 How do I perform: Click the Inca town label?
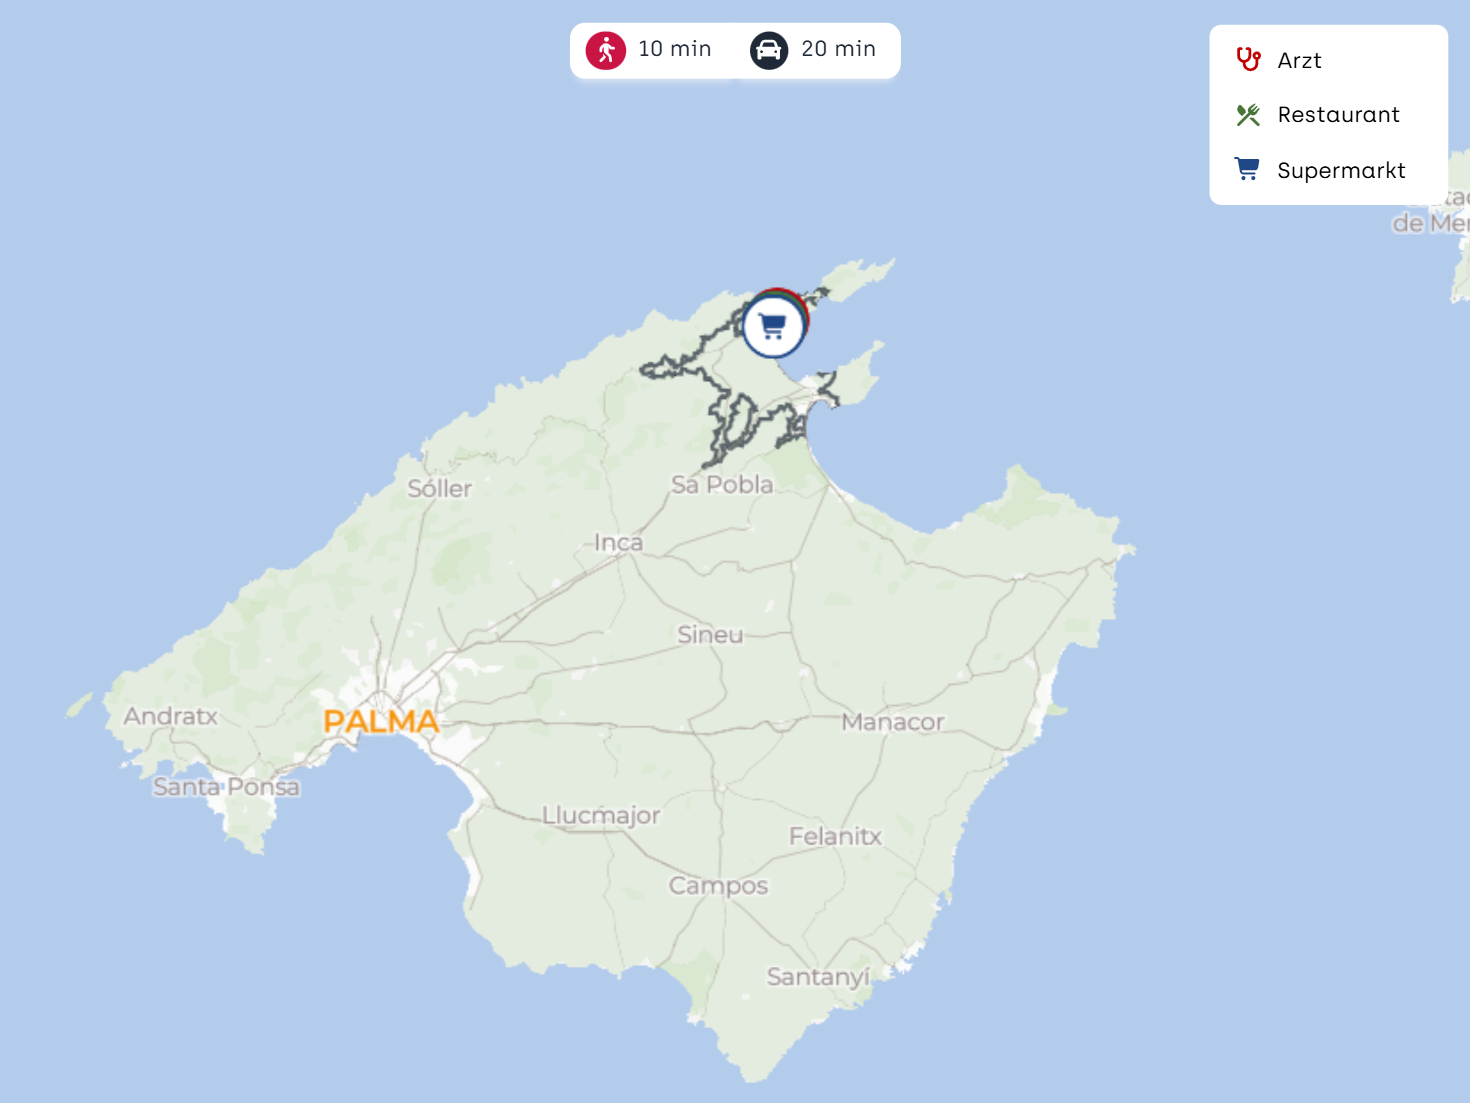(618, 543)
